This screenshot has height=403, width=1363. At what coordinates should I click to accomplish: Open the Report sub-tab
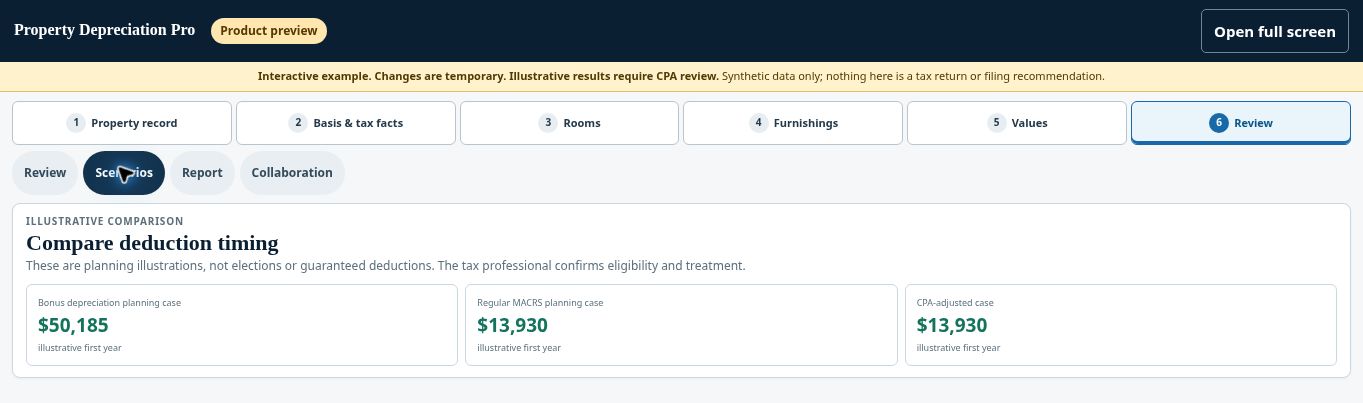click(x=202, y=173)
